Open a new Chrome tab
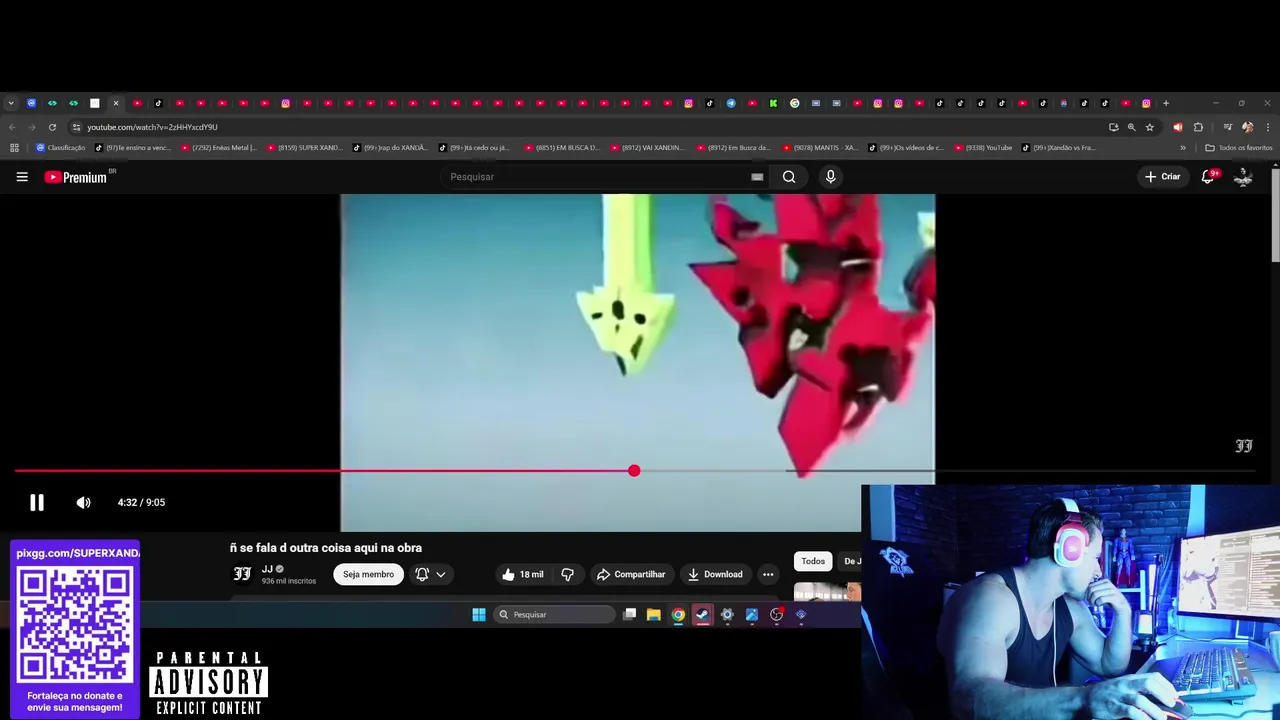This screenshot has width=1280, height=720. pos(1166,103)
